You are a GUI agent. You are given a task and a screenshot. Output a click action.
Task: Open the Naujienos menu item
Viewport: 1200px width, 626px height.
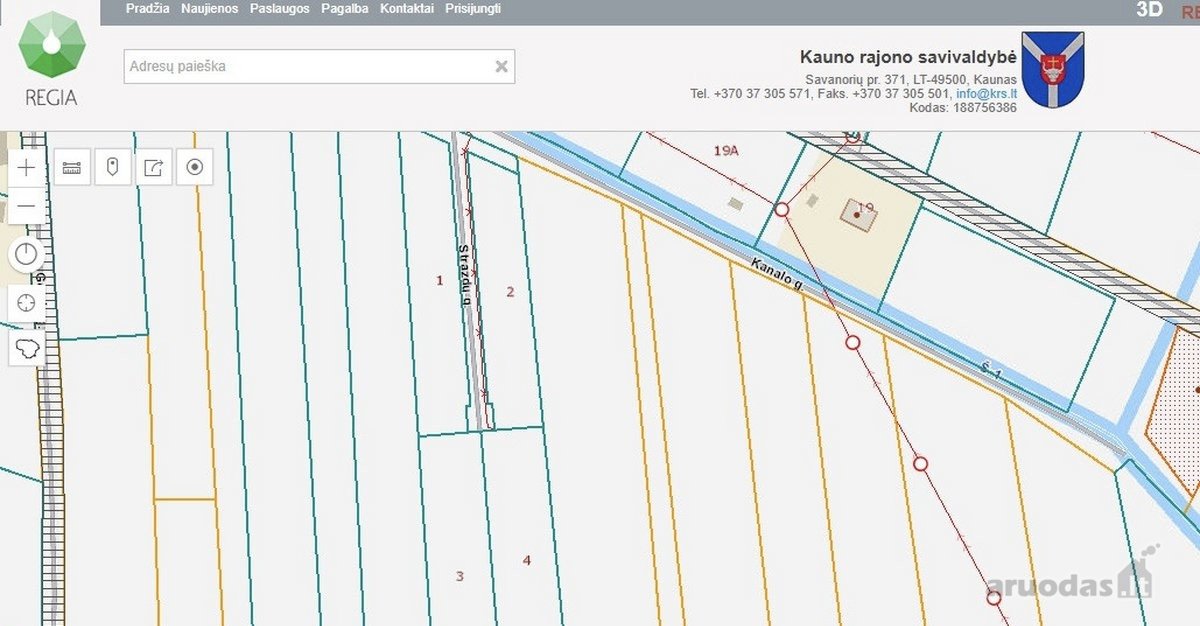point(209,8)
